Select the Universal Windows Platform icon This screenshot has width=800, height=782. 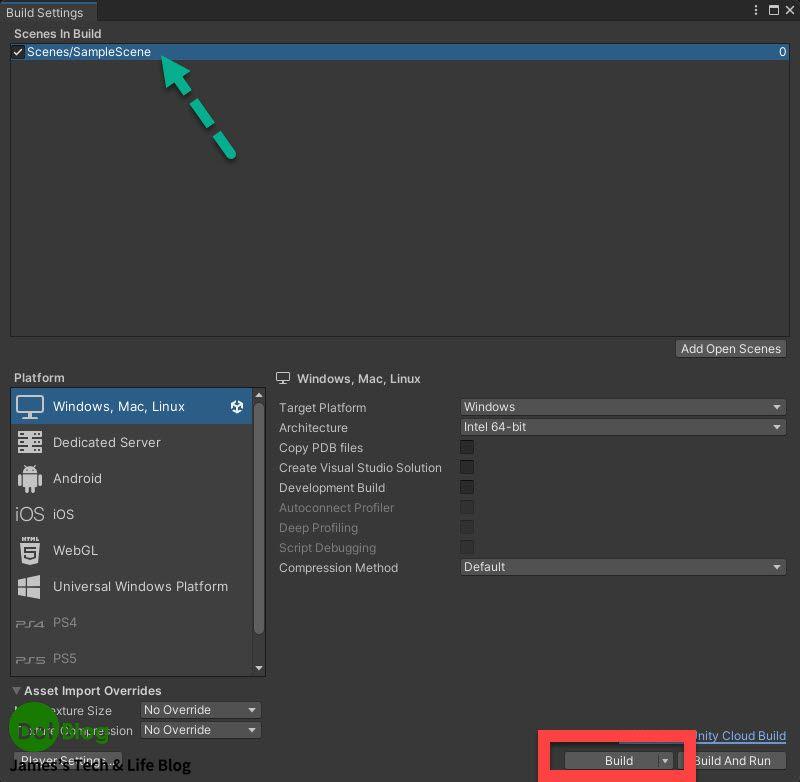click(30, 586)
